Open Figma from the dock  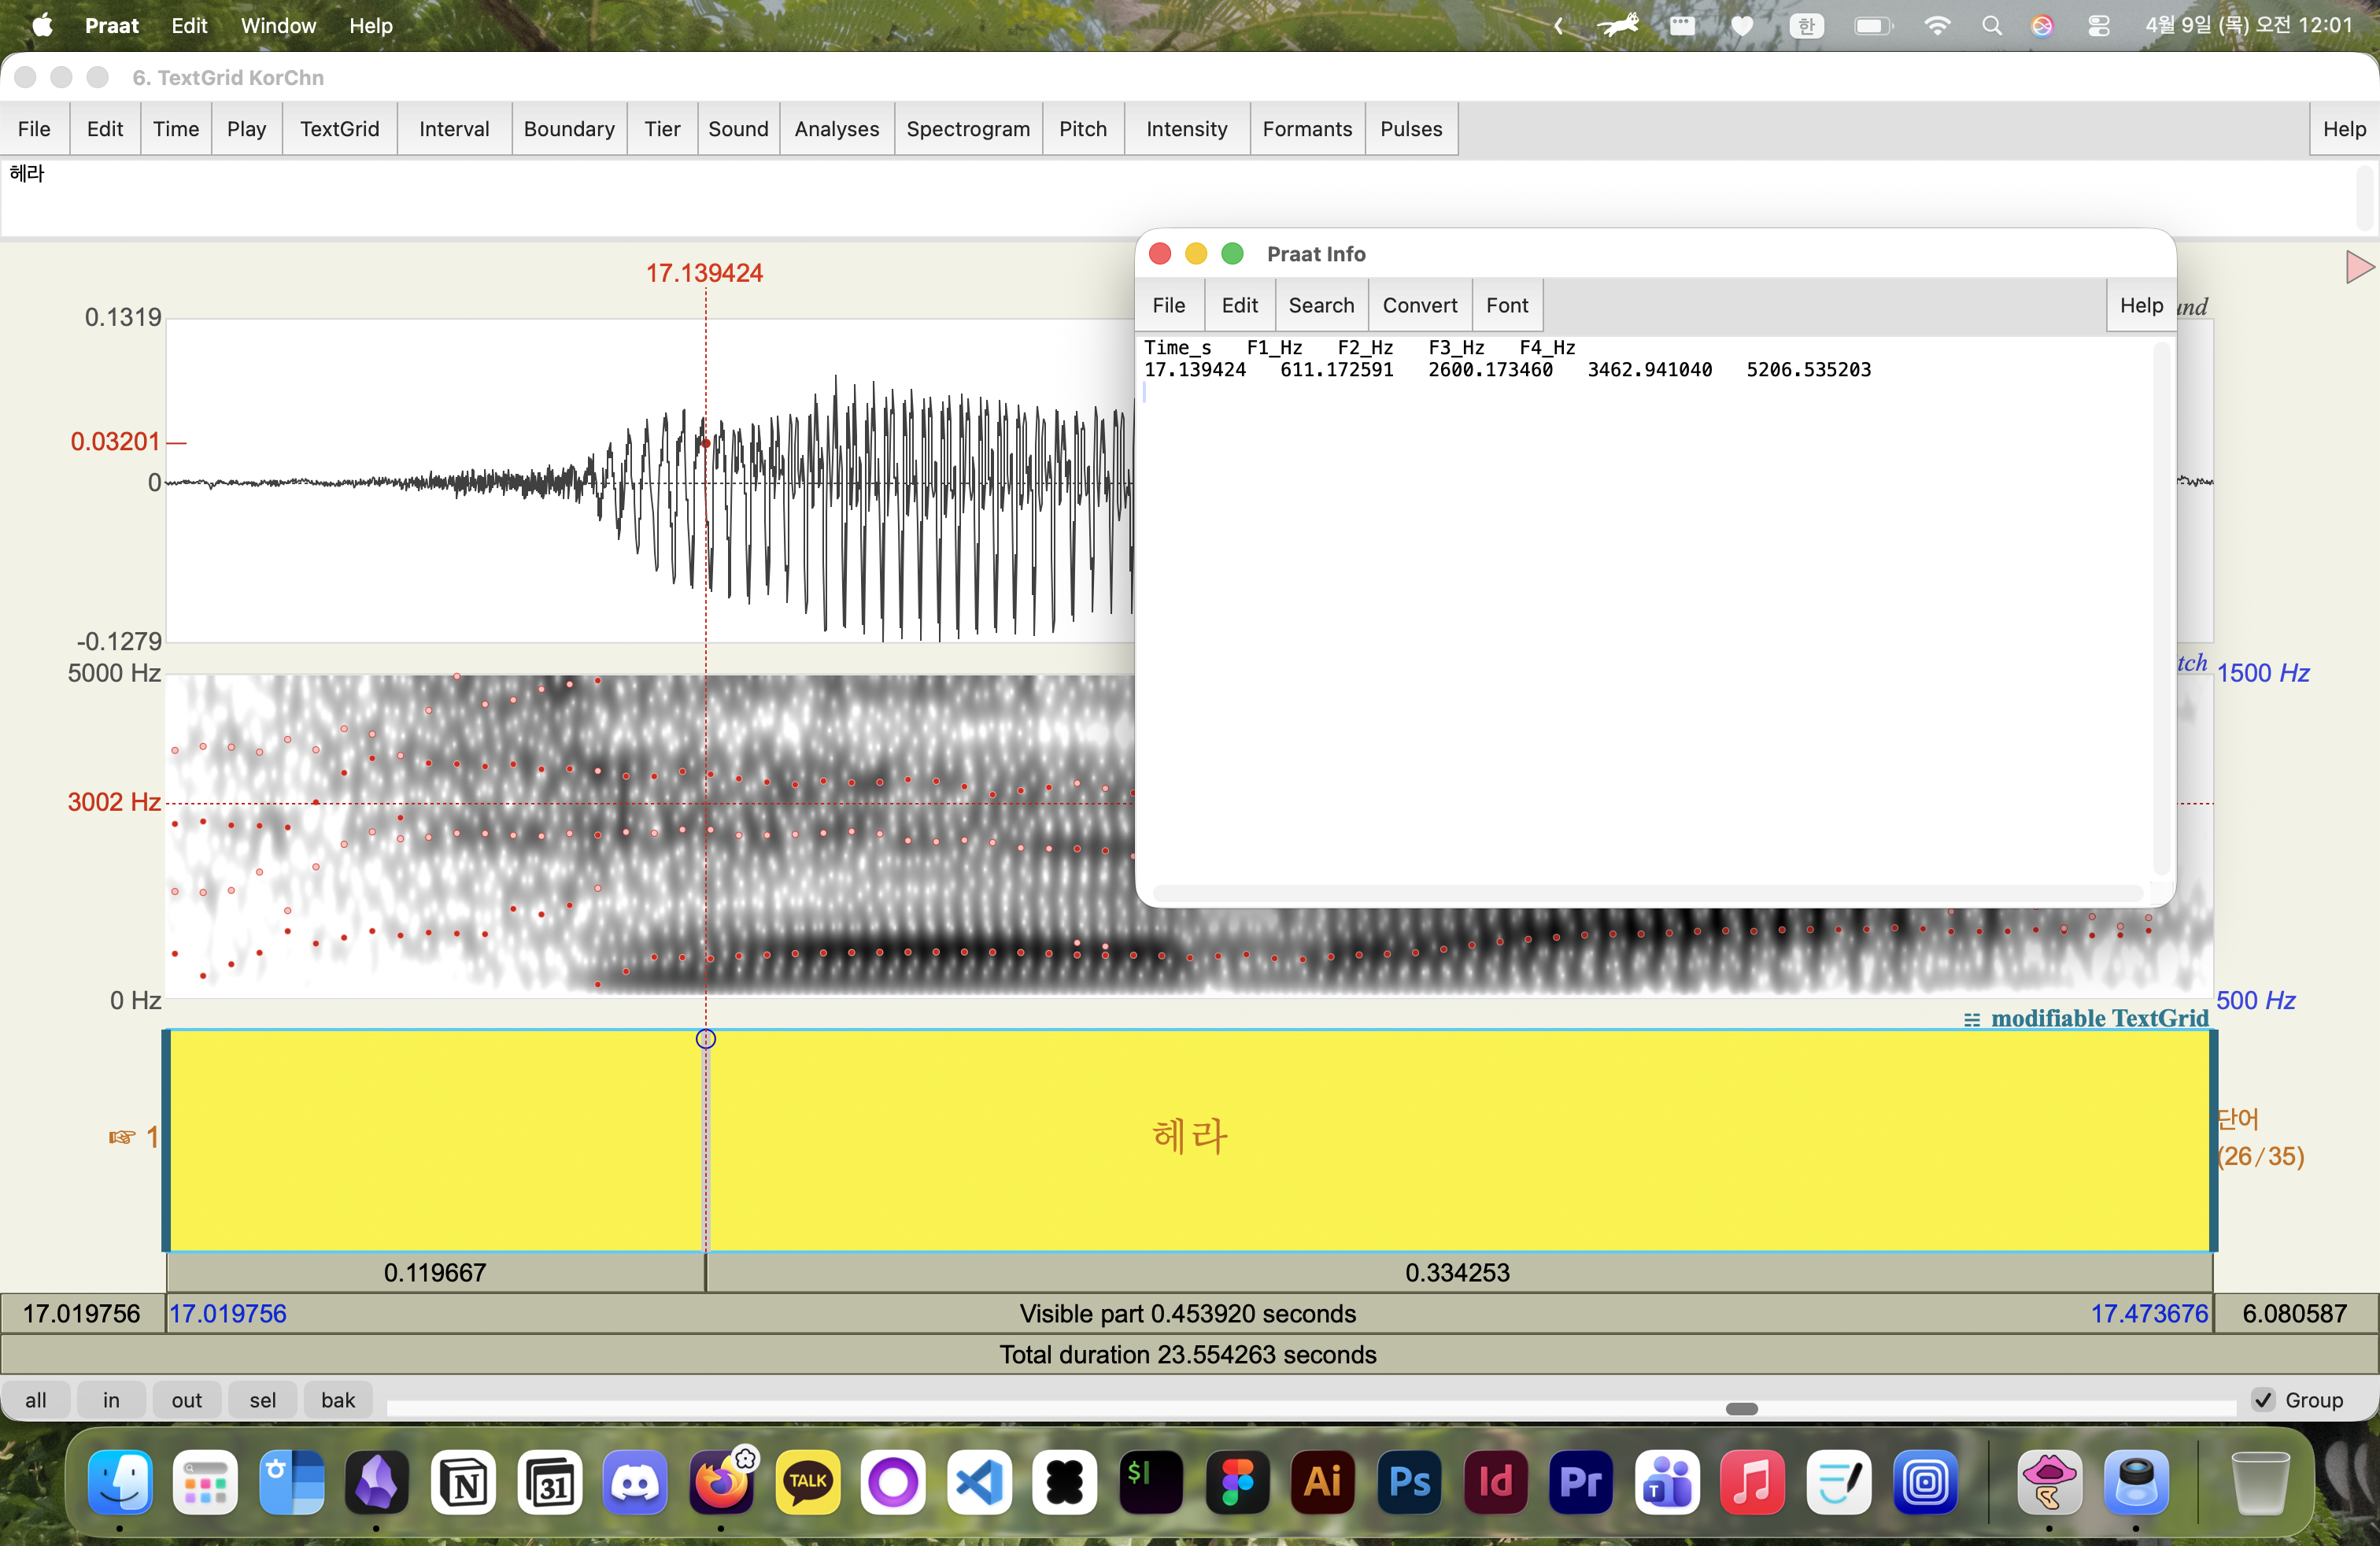coord(1236,1481)
